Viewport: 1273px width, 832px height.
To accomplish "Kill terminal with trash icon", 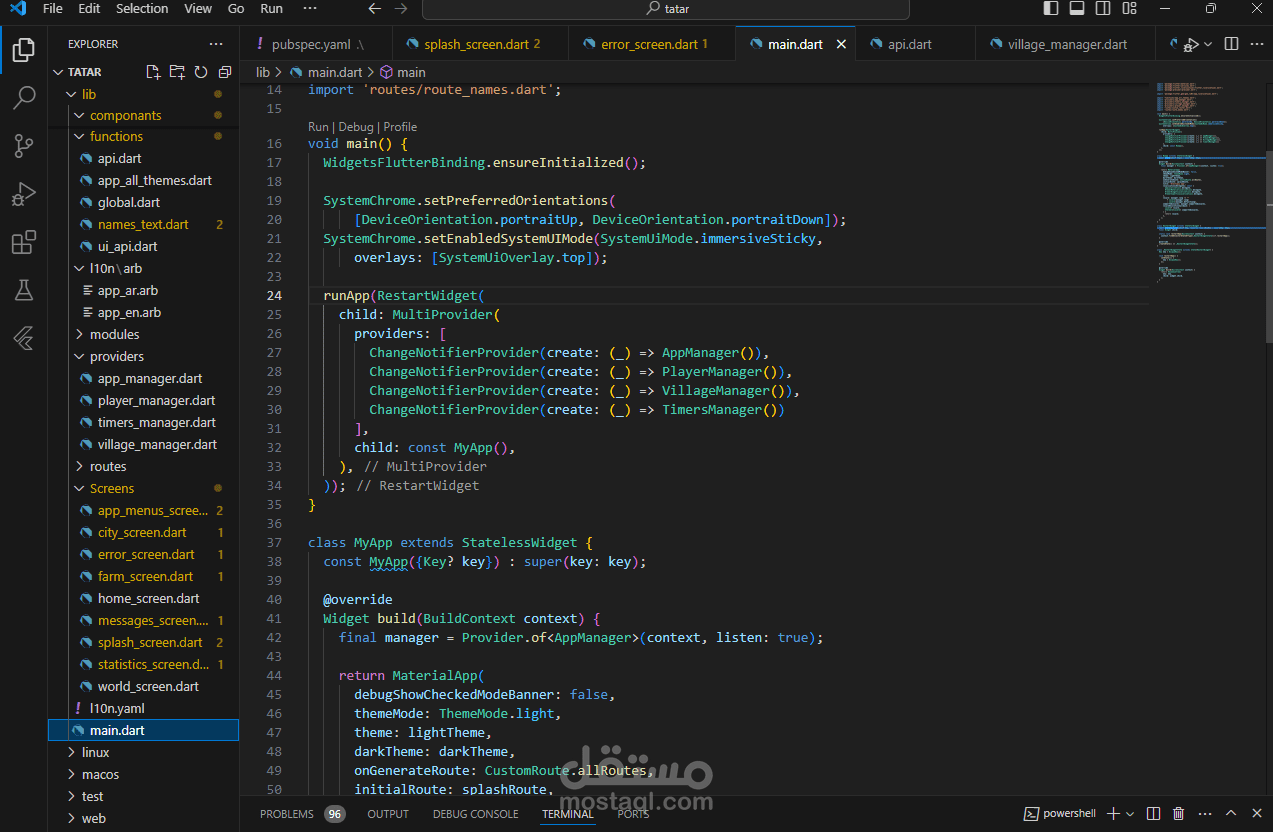I will (x=1179, y=814).
